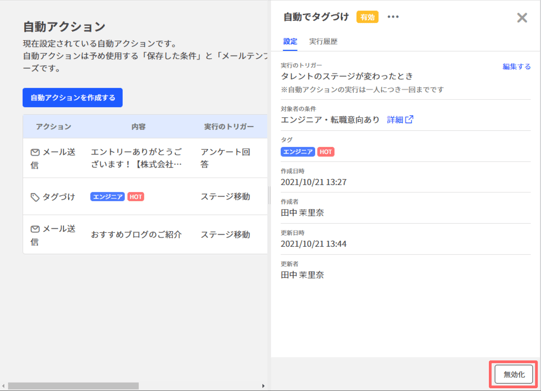Viewport: 541px width, 391px height.
Task: Click ステージ移動 in the おすすめブログ row
Action: point(225,235)
